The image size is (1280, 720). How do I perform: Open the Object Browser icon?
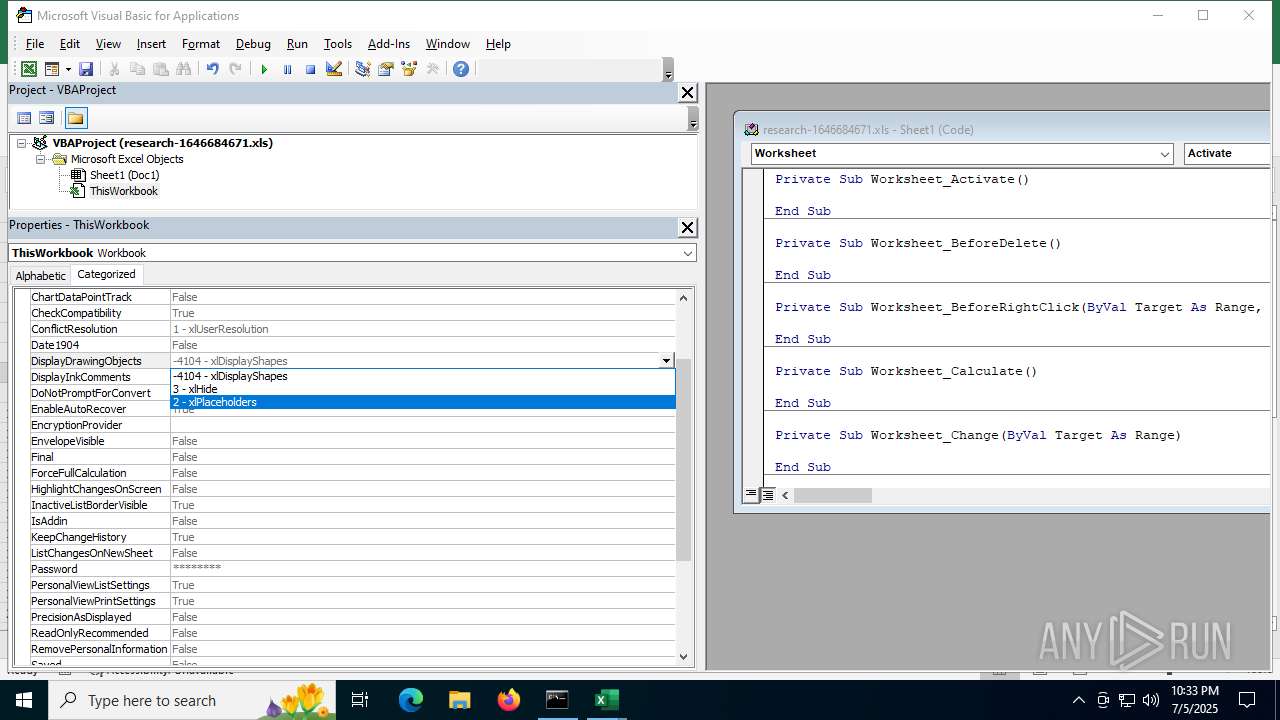tap(408, 69)
